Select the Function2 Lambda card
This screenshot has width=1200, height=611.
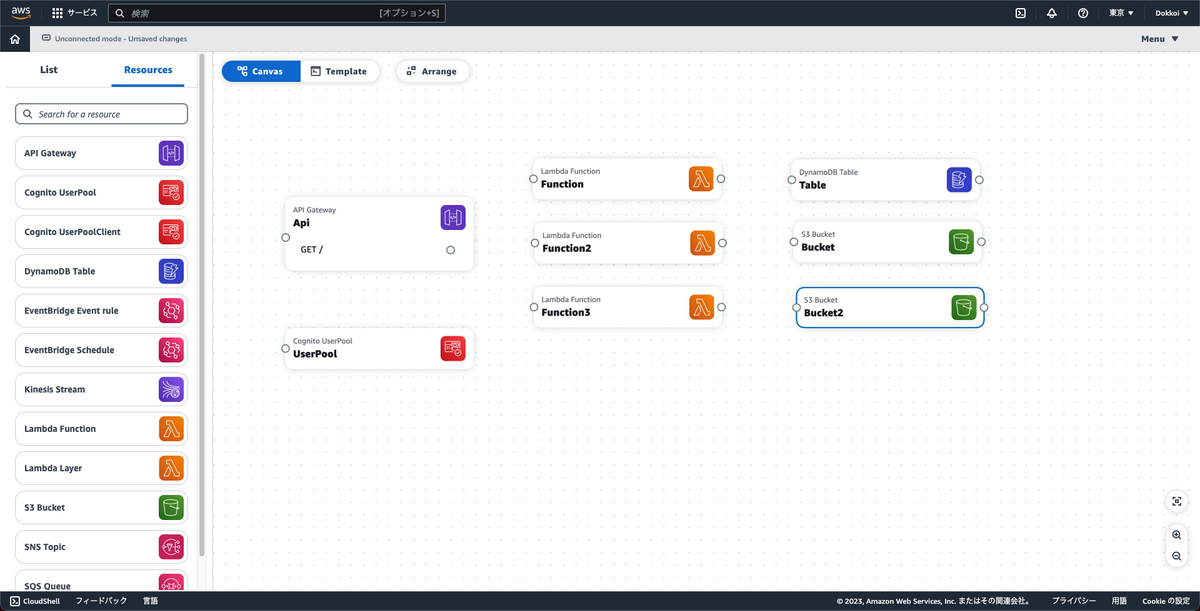(628, 243)
